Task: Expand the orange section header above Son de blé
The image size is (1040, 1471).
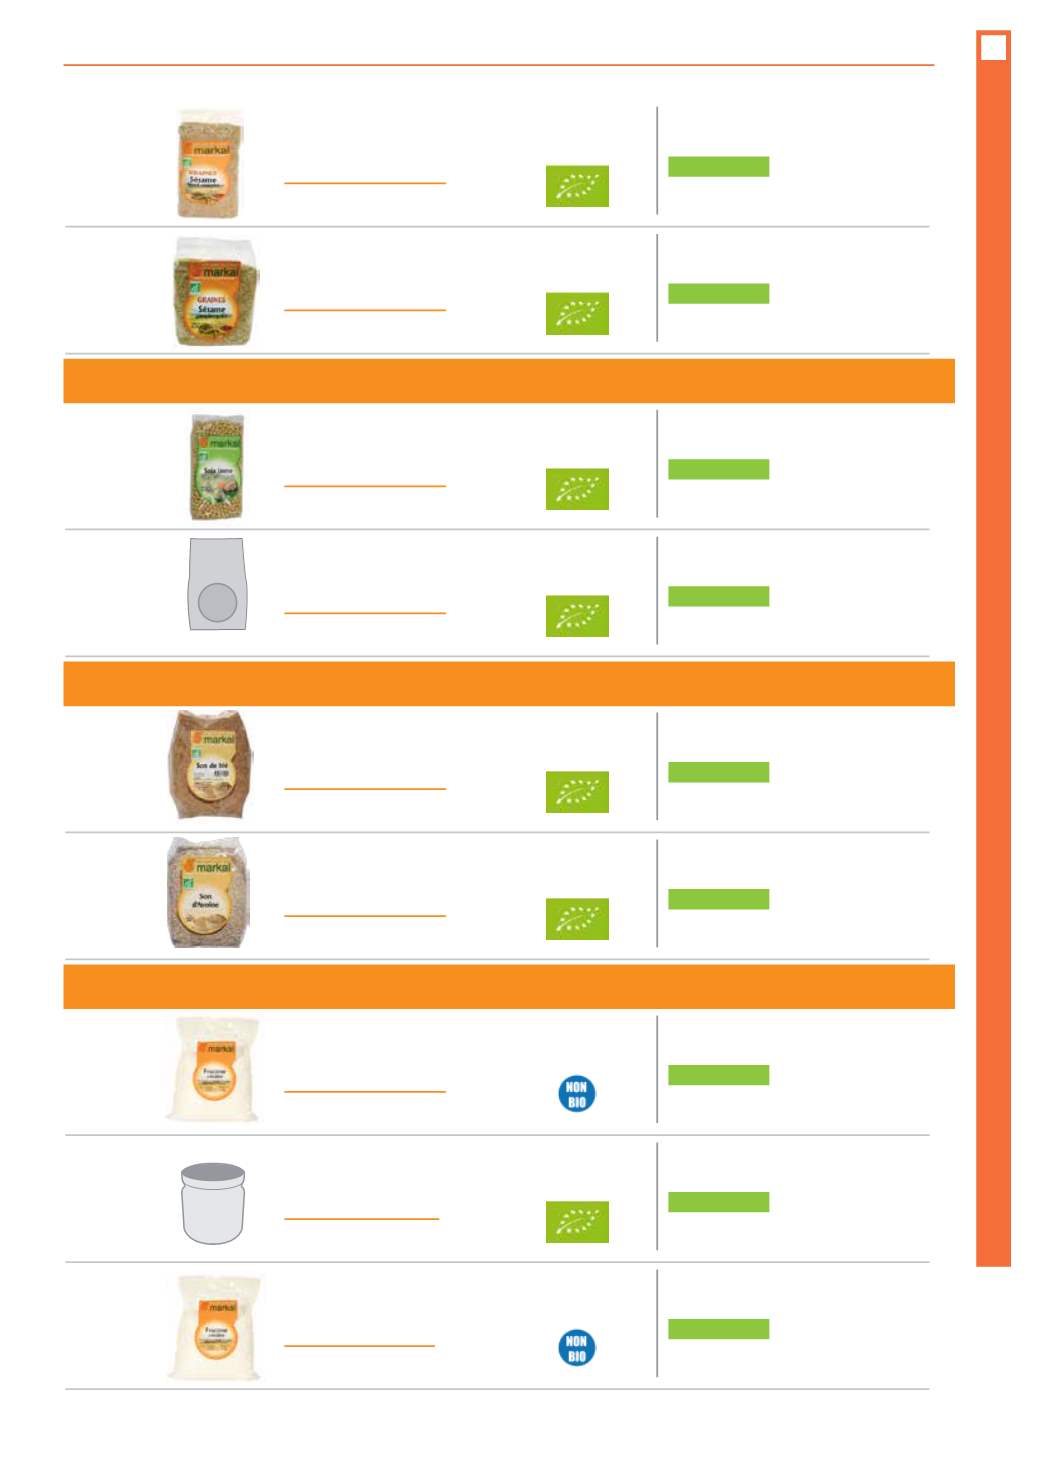Action: 509,684
